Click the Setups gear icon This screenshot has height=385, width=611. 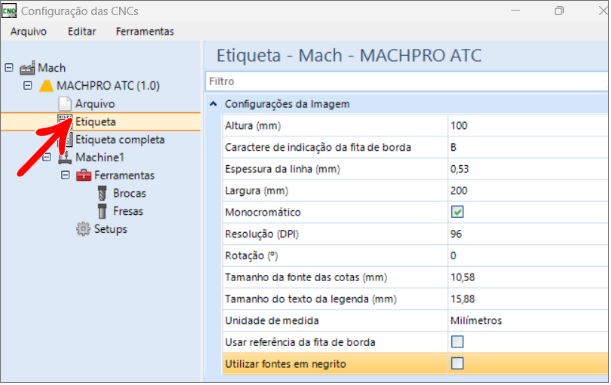(83, 229)
